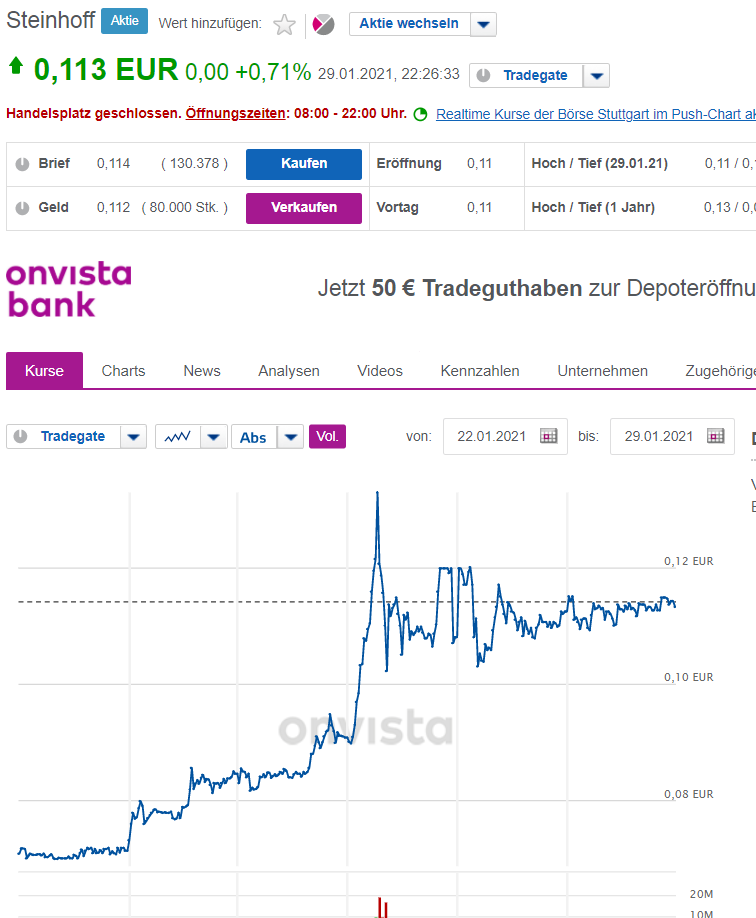
Task: Click the Brief price 0,114
Action: coord(114,164)
